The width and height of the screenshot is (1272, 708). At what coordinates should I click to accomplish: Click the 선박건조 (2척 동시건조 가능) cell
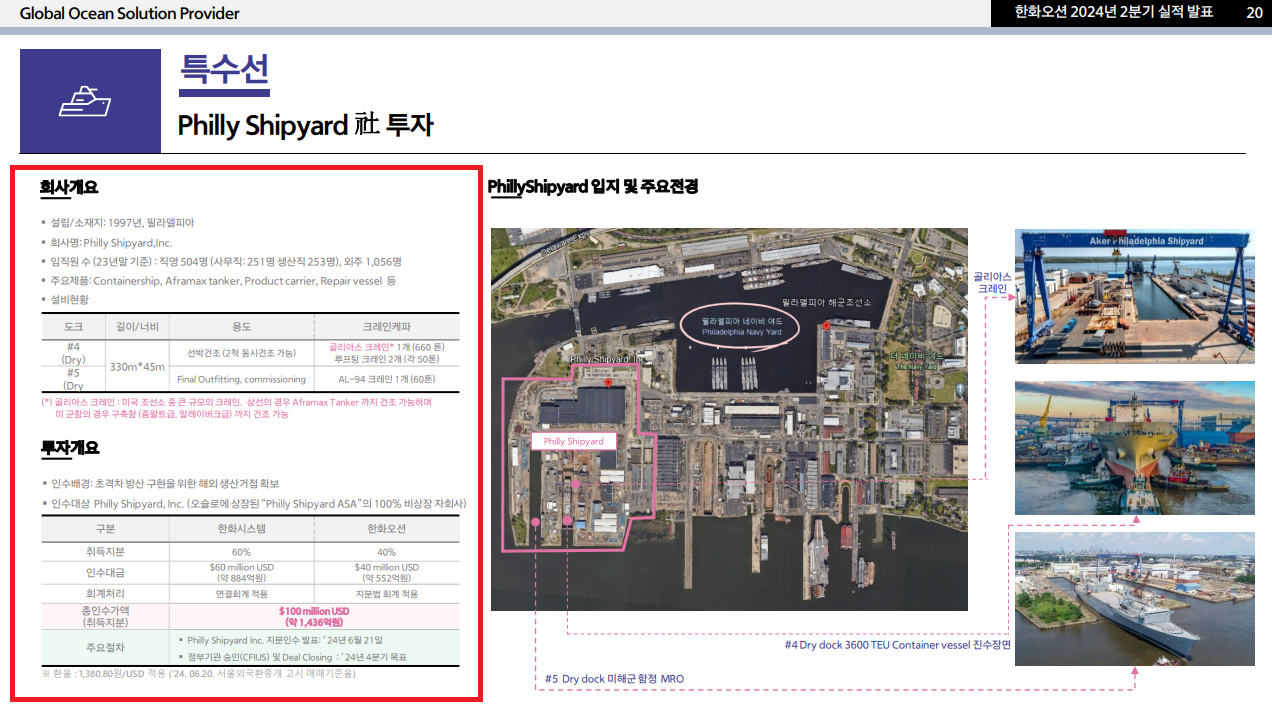coord(242,352)
